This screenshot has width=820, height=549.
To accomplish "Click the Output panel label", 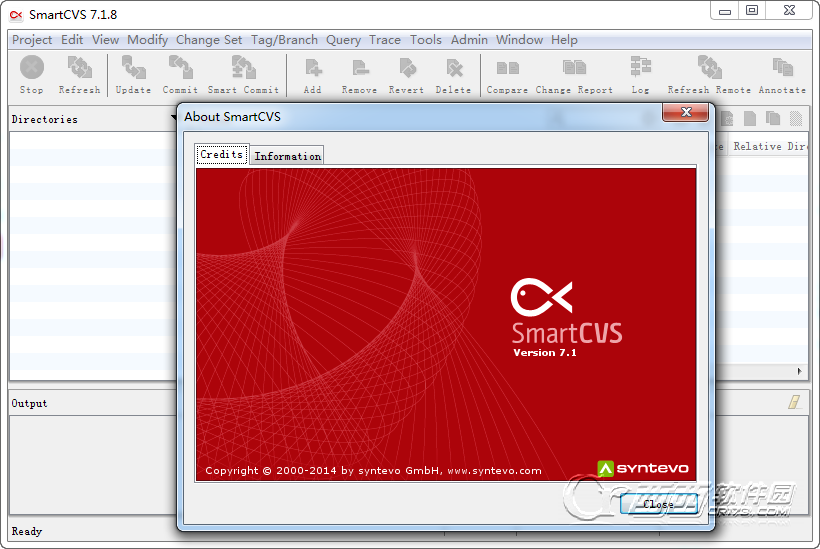I will pos(29,403).
